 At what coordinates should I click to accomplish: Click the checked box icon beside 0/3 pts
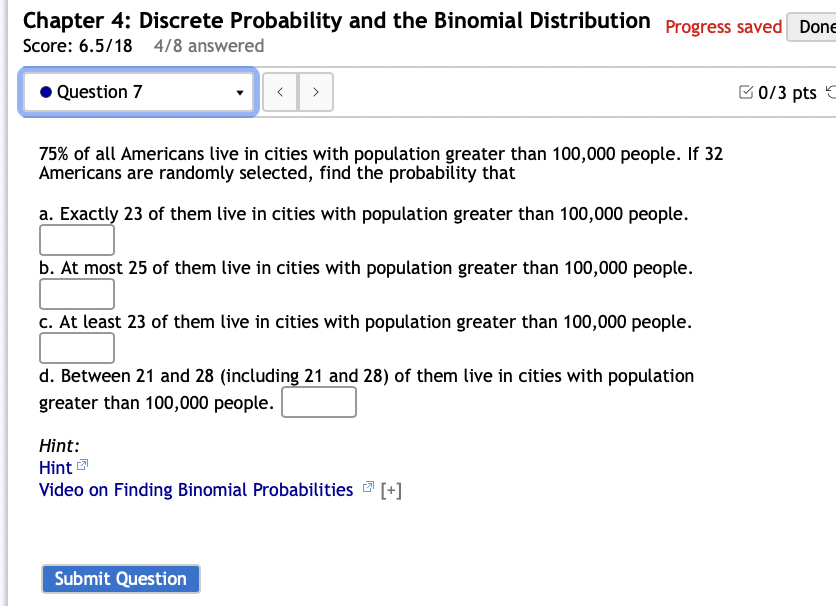746,91
